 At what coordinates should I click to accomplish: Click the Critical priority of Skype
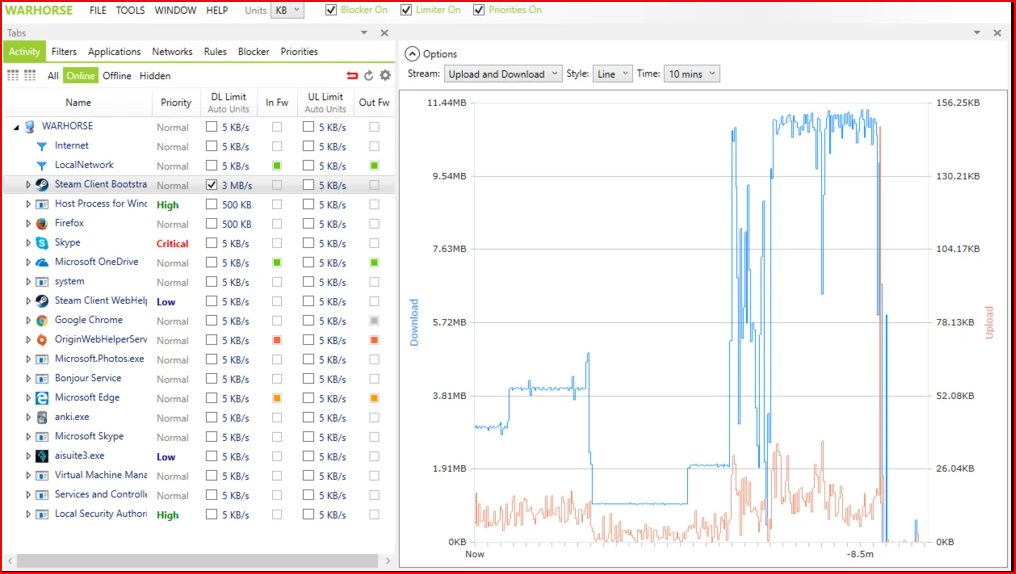coord(172,244)
